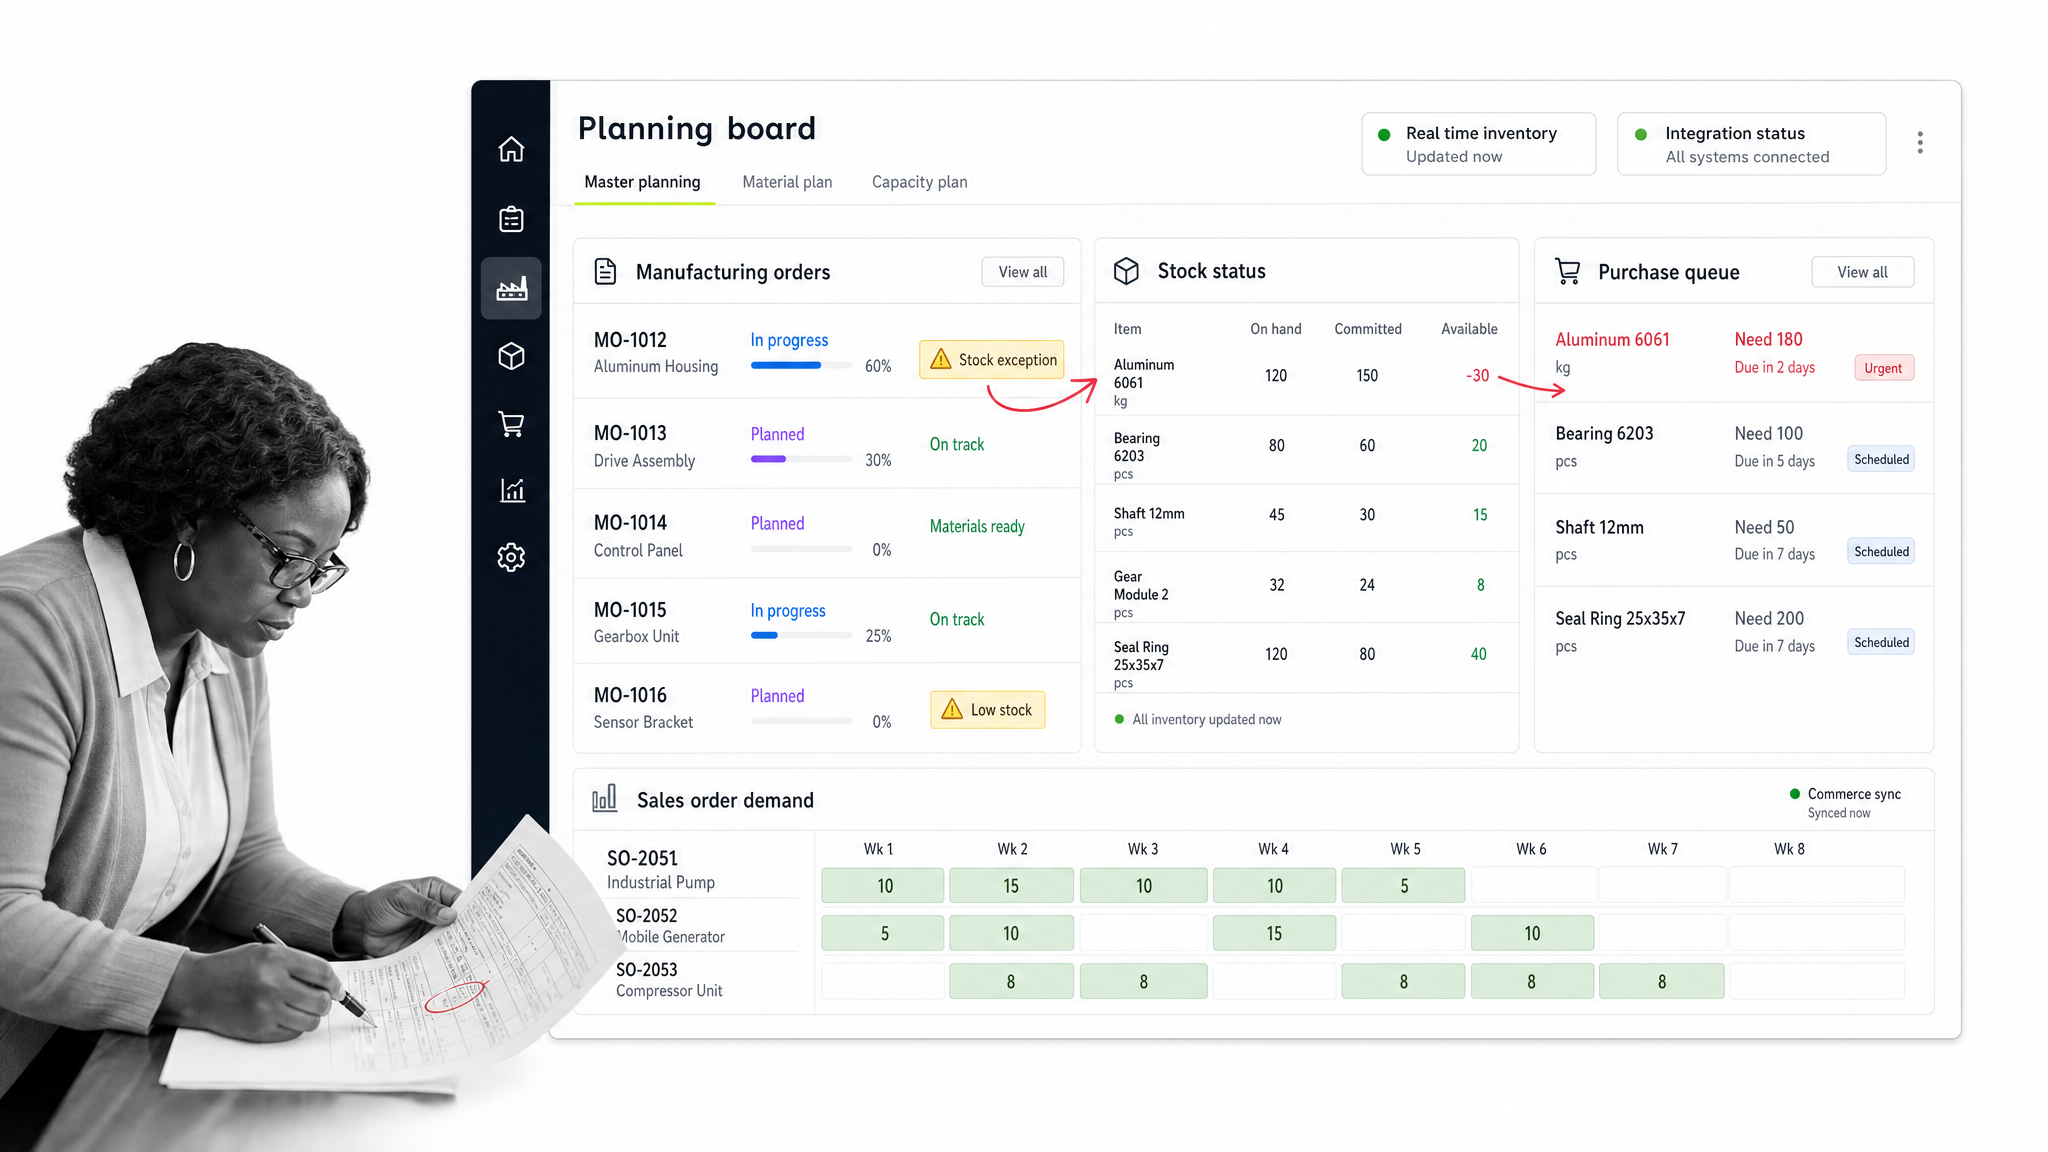The image size is (2048, 1152).
Task: Click the Available column header
Action: pos(1469,329)
